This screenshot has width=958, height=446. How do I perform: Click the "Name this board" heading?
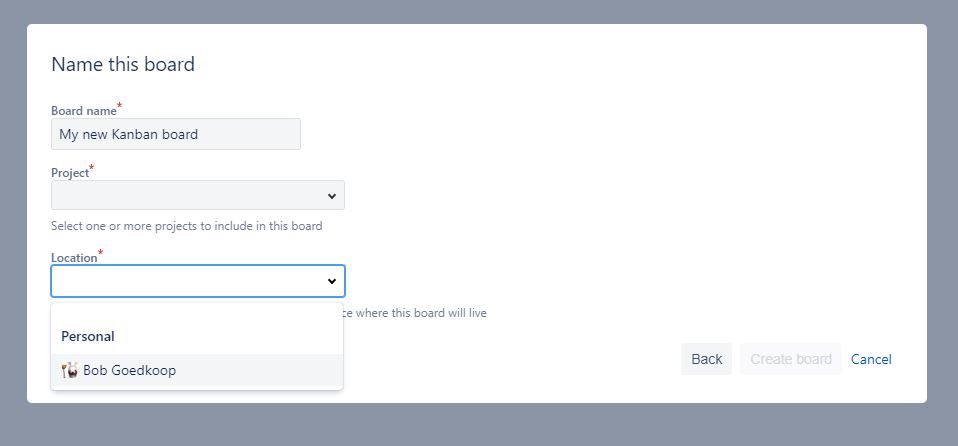point(123,64)
